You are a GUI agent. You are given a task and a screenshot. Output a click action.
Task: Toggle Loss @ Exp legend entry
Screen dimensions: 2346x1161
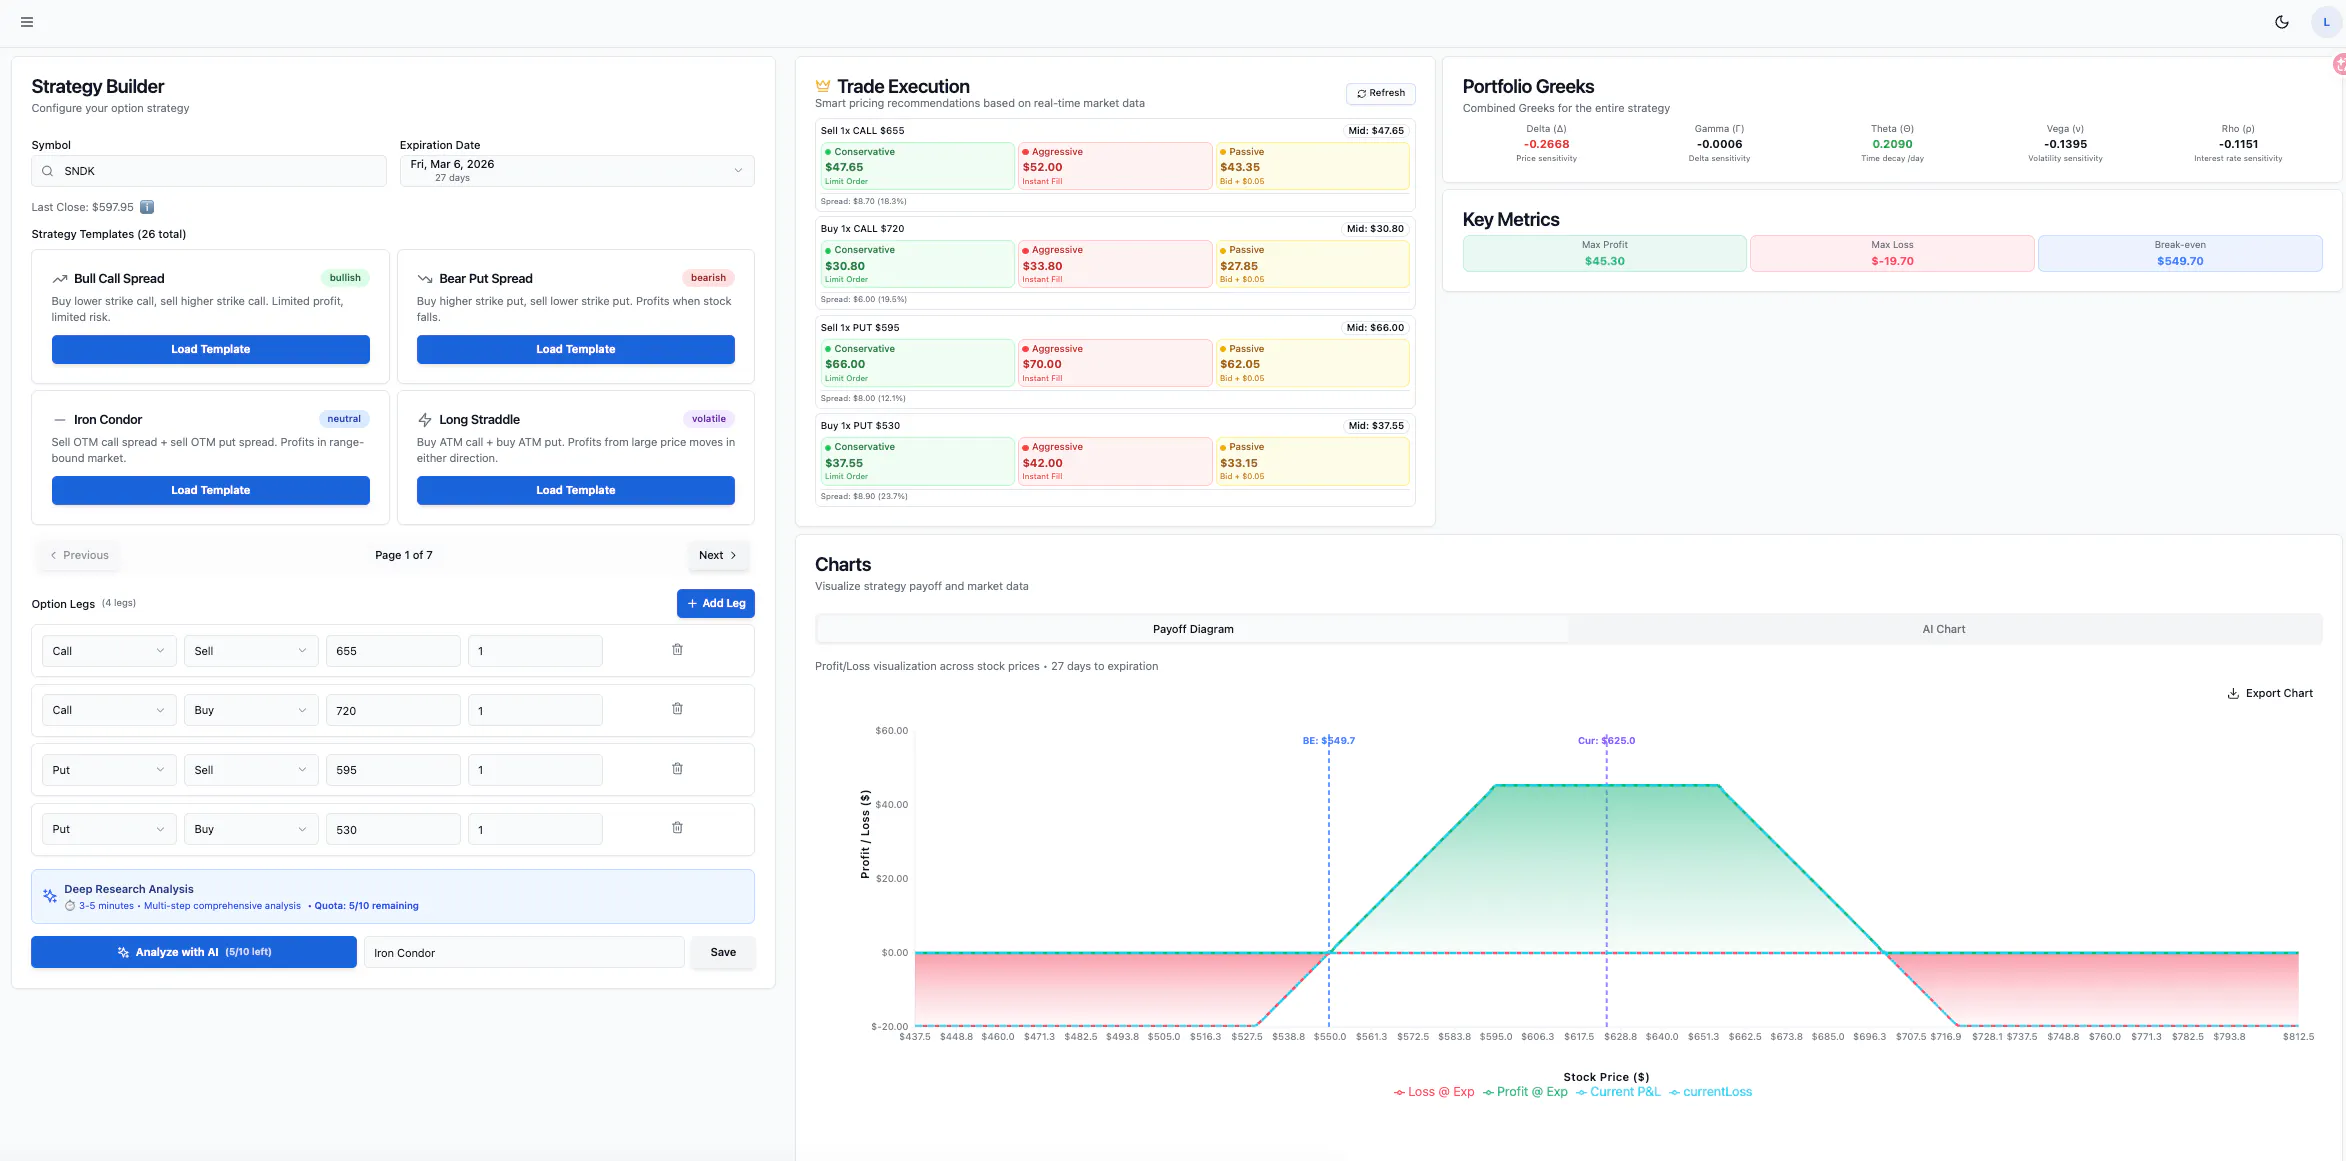(1434, 1092)
